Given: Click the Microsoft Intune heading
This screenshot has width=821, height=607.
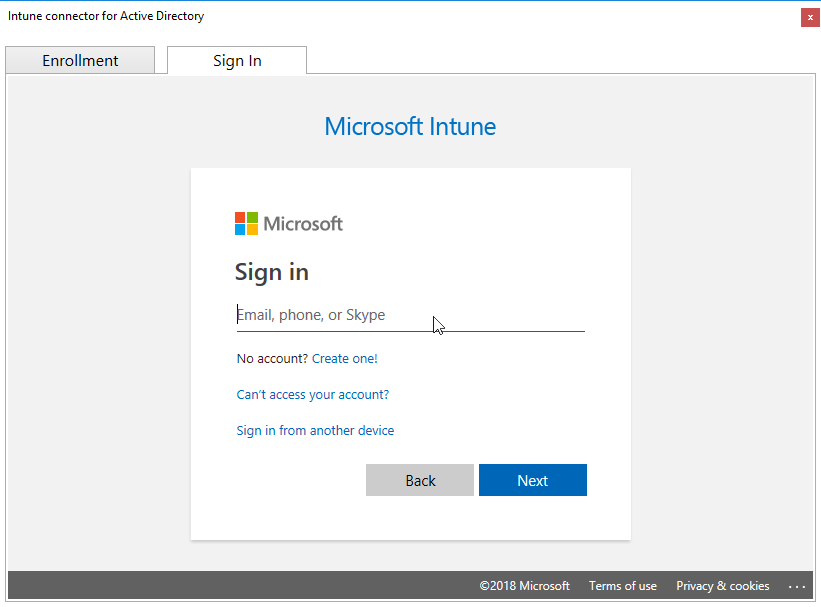Looking at the screenshot, I should coord(410,127).
